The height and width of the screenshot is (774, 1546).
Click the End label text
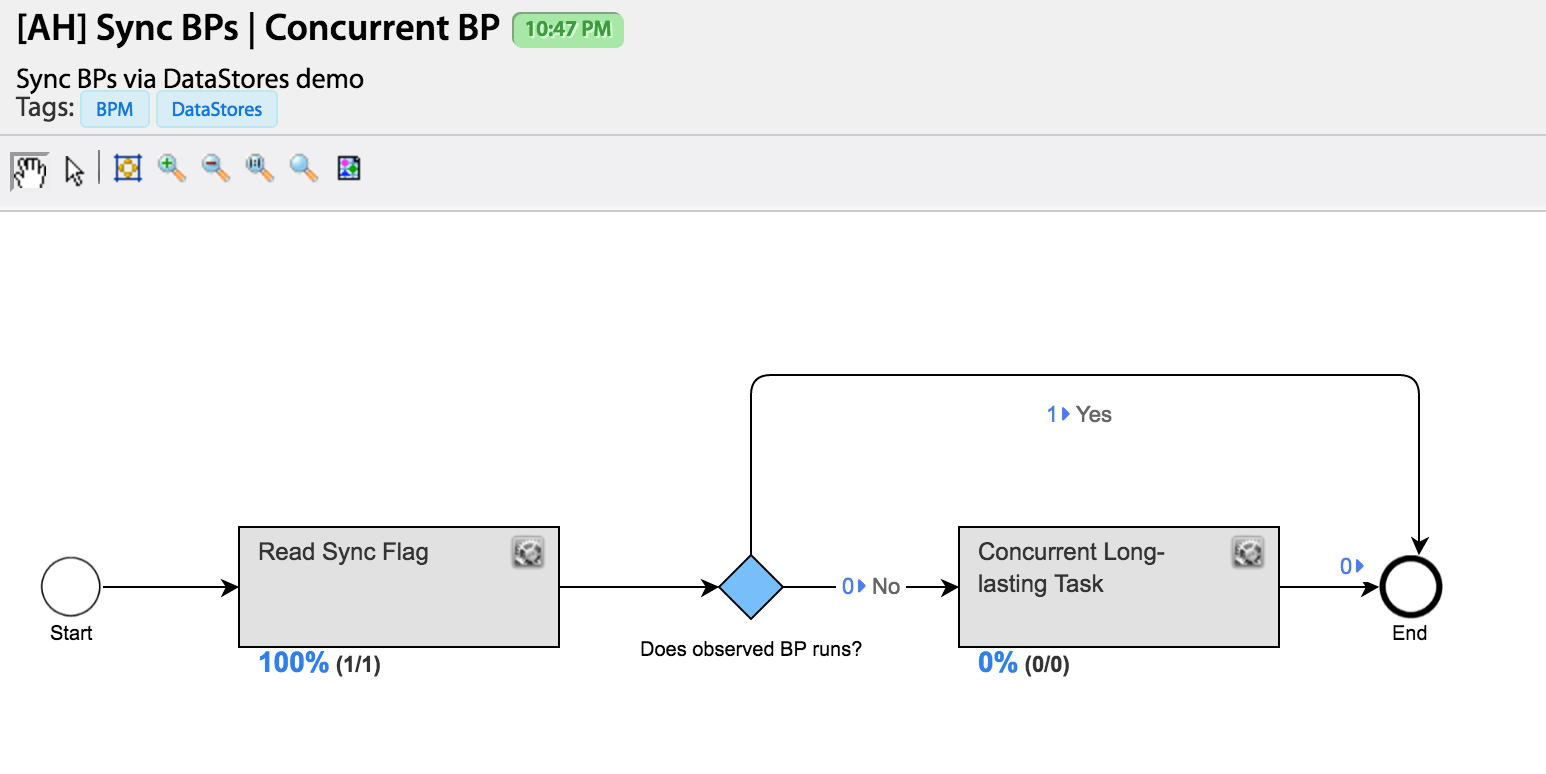[1410, 633]
